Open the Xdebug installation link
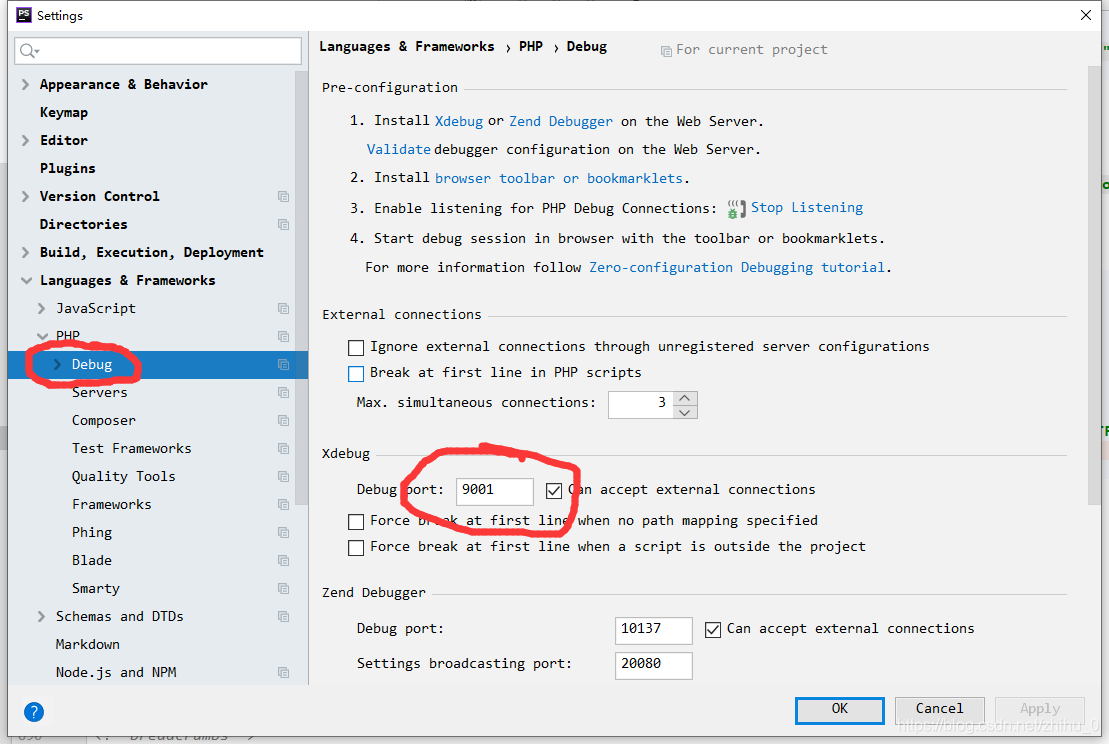1109x744 pixels. click(x=458, y=121)
